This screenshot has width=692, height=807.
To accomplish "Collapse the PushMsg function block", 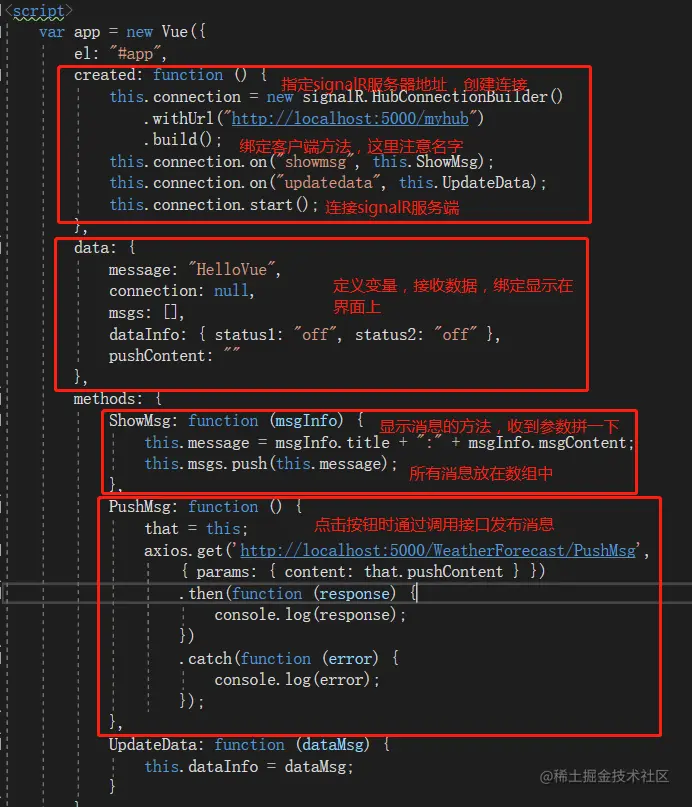I will click(2, 507).
